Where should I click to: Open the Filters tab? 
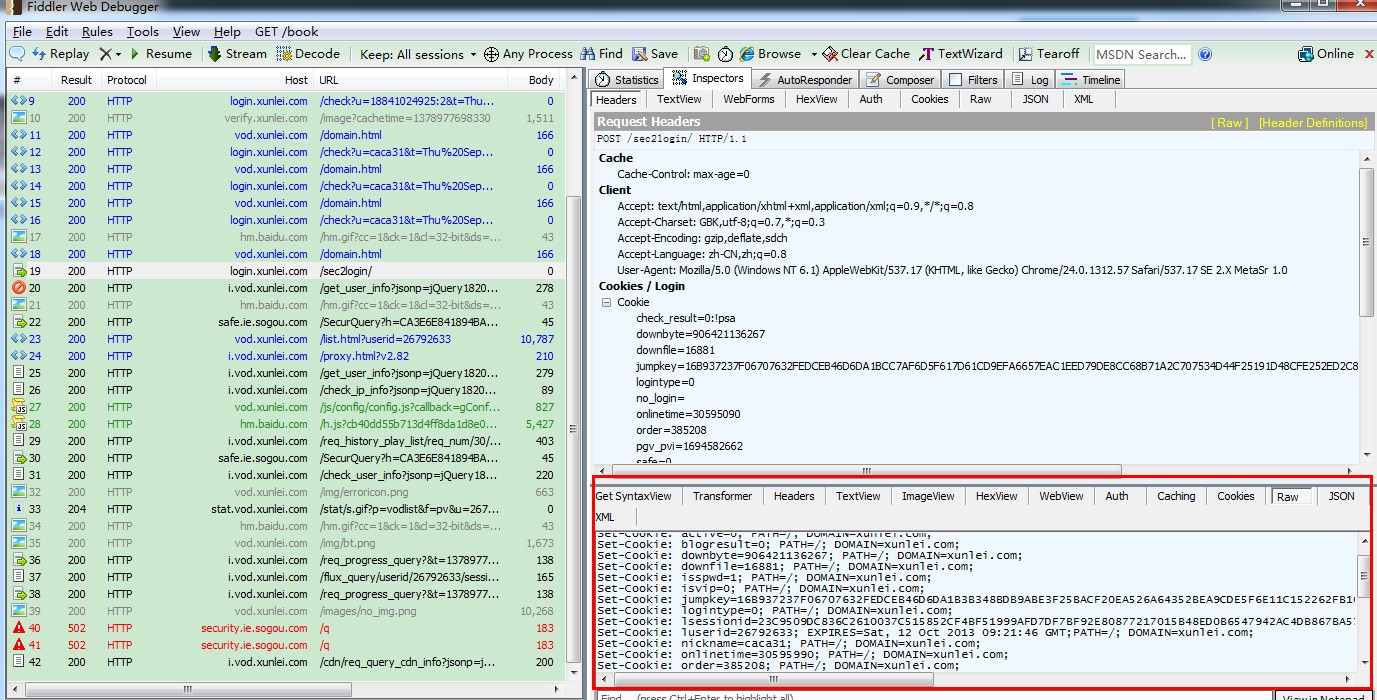(973, 80)
